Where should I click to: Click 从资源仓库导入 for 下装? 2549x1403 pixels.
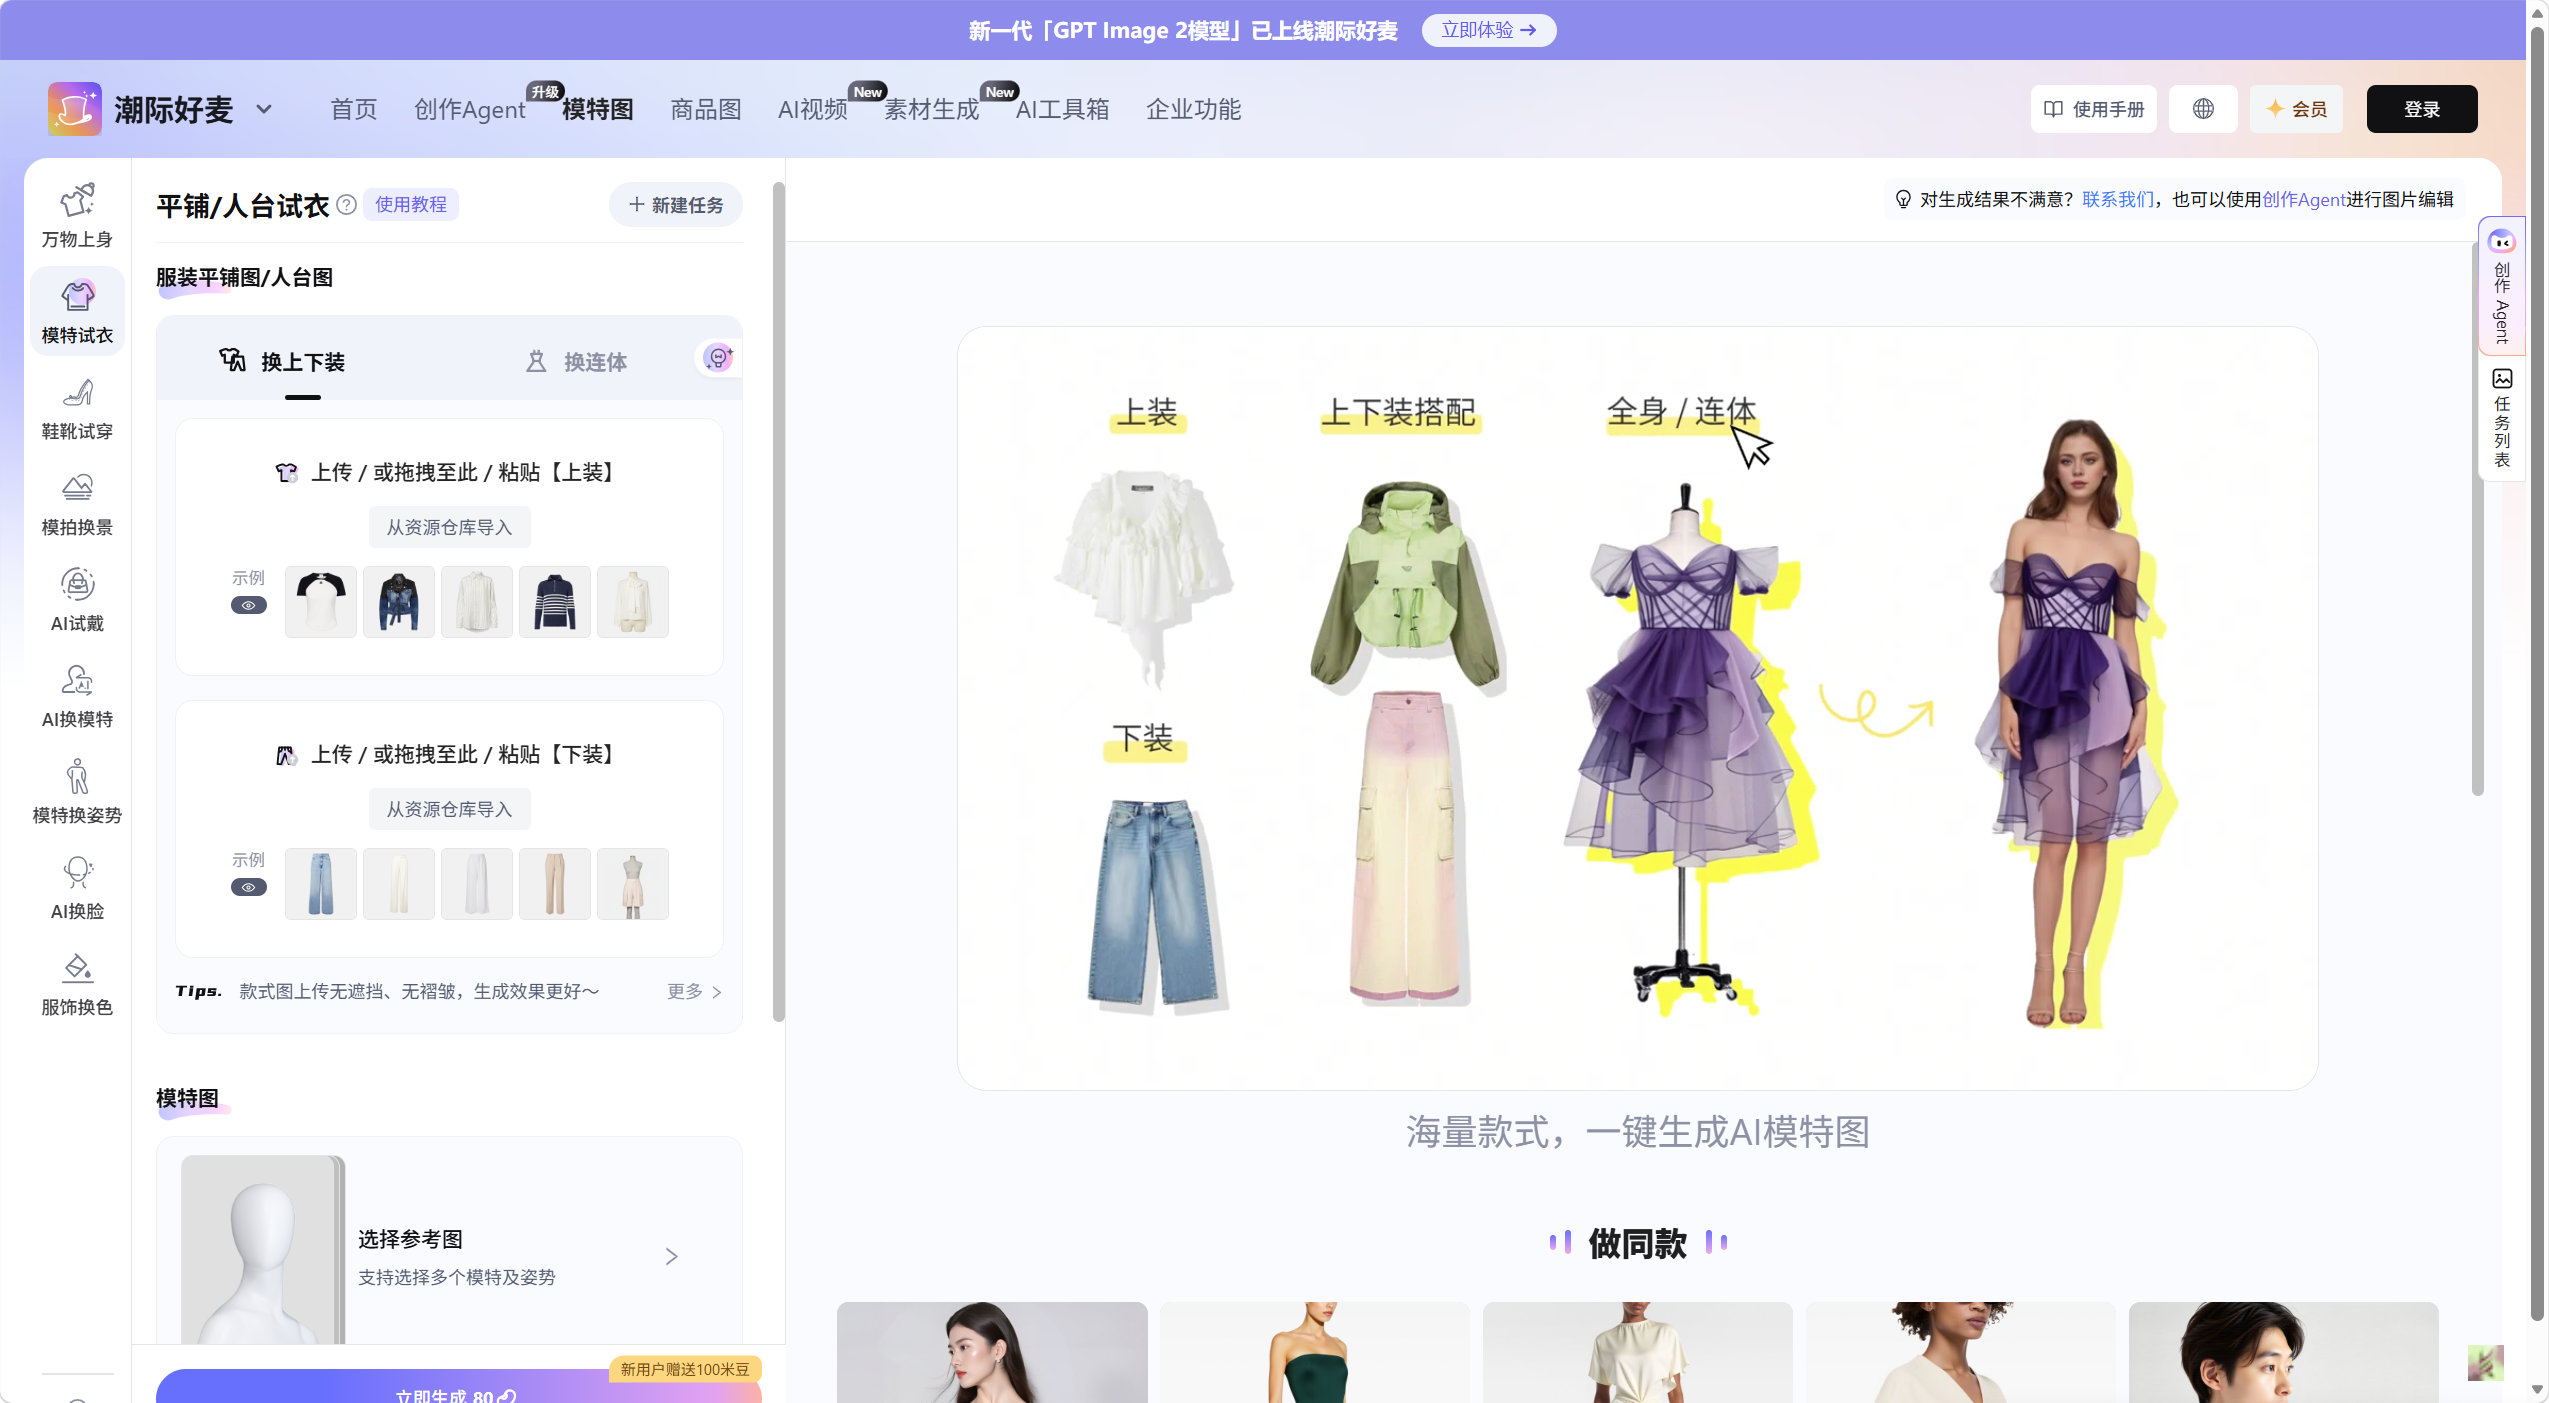coord(449,809)
